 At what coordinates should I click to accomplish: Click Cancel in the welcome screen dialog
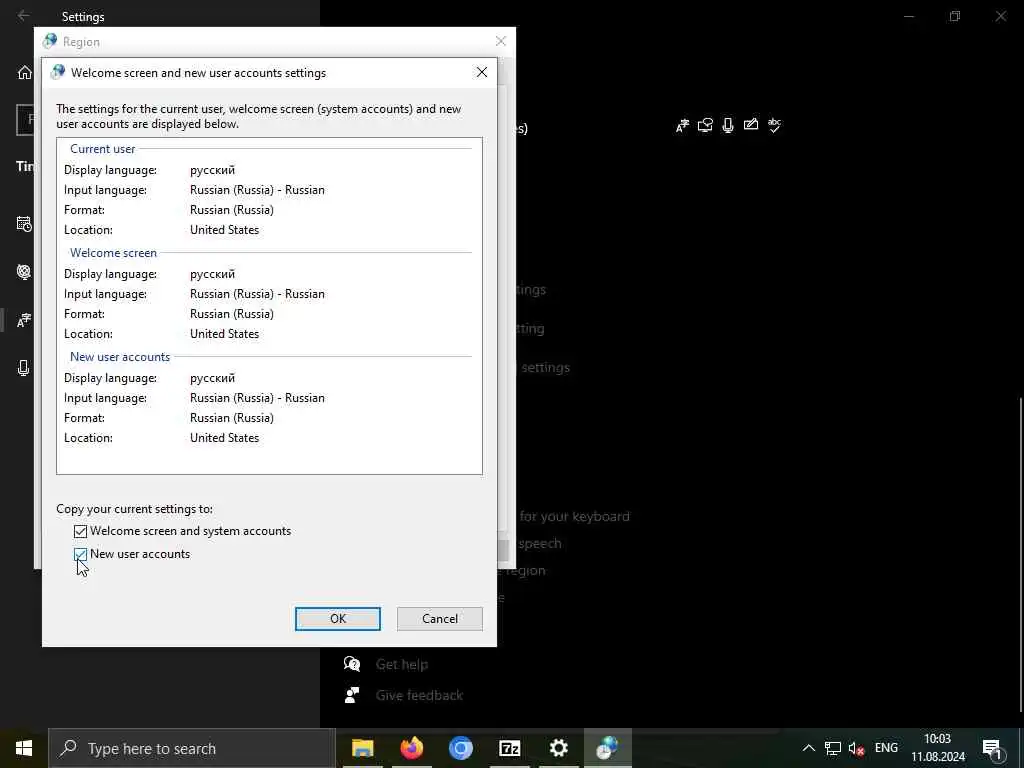coord(440,618)
